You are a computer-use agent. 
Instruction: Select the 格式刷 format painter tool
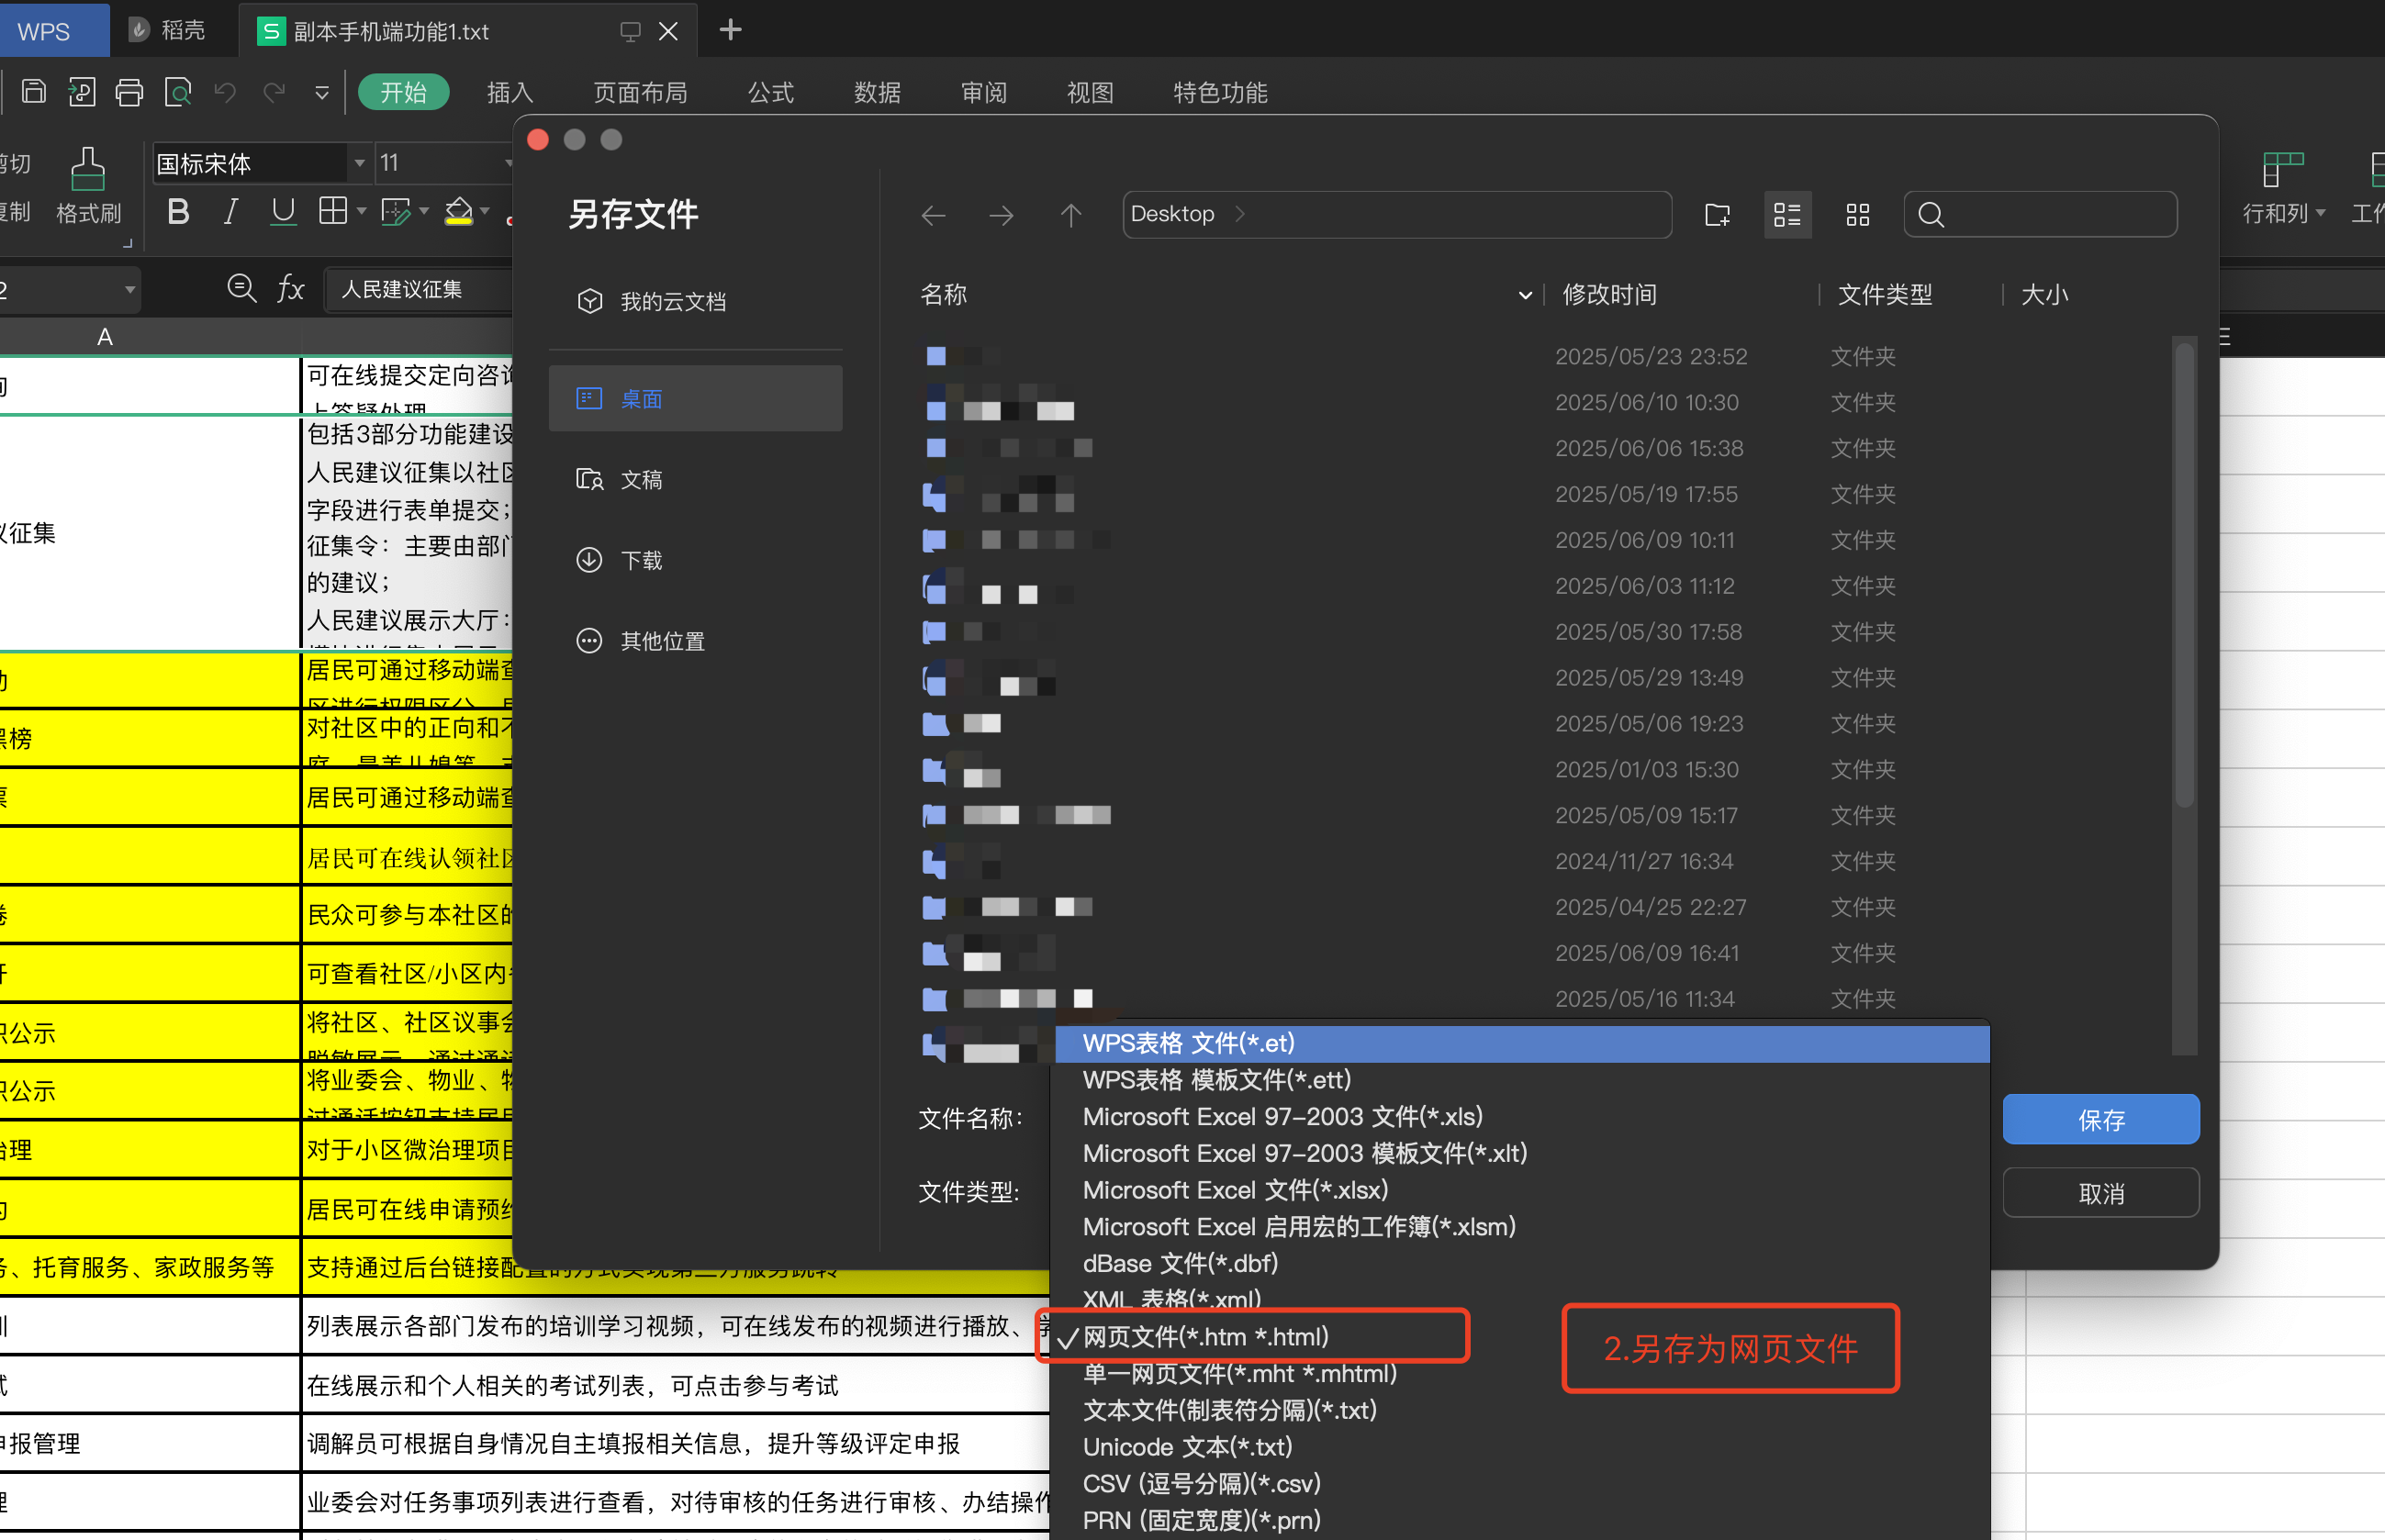pyautogui.click(x=88, y=186)
